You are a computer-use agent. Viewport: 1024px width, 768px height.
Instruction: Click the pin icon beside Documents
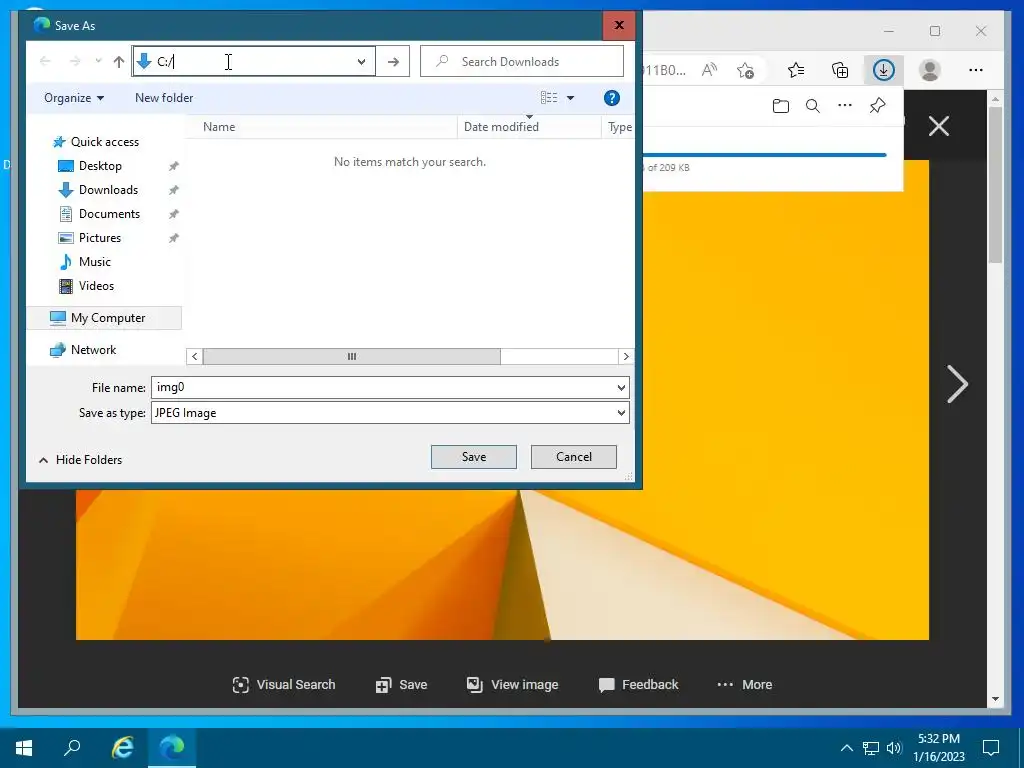point(174,214)
